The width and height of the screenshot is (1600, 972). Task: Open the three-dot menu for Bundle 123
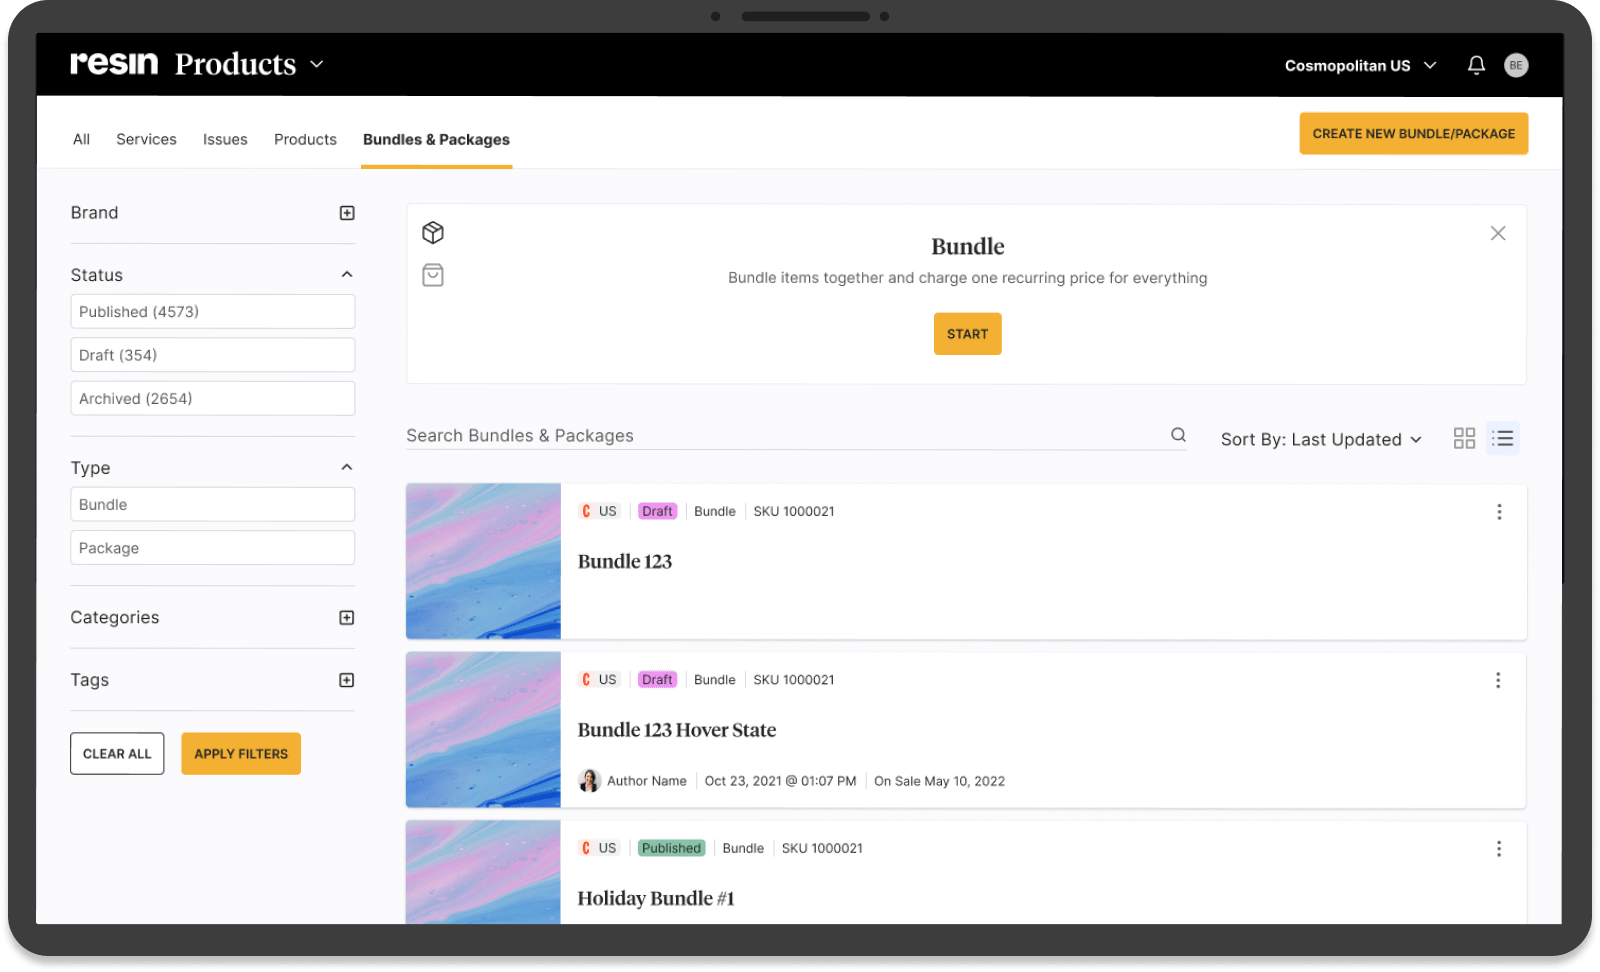(1499, 511)
